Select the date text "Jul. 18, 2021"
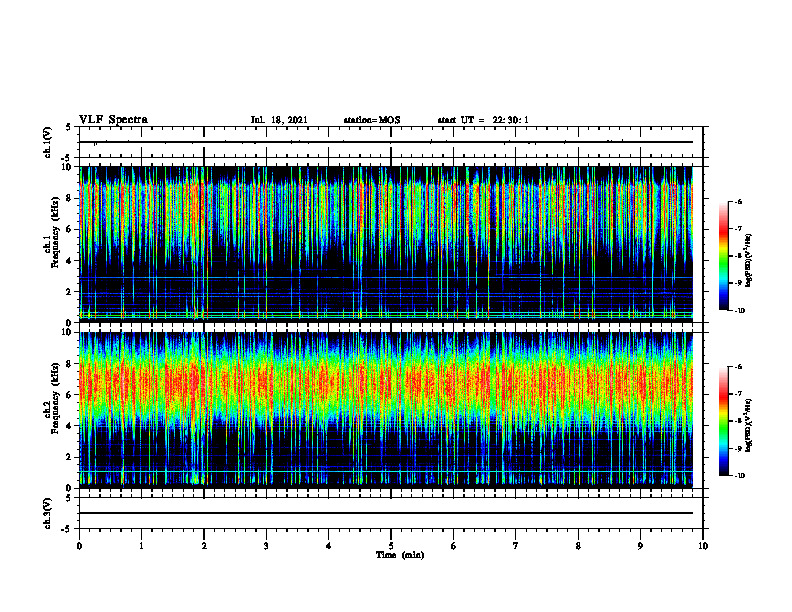 [x=279, y=120]
